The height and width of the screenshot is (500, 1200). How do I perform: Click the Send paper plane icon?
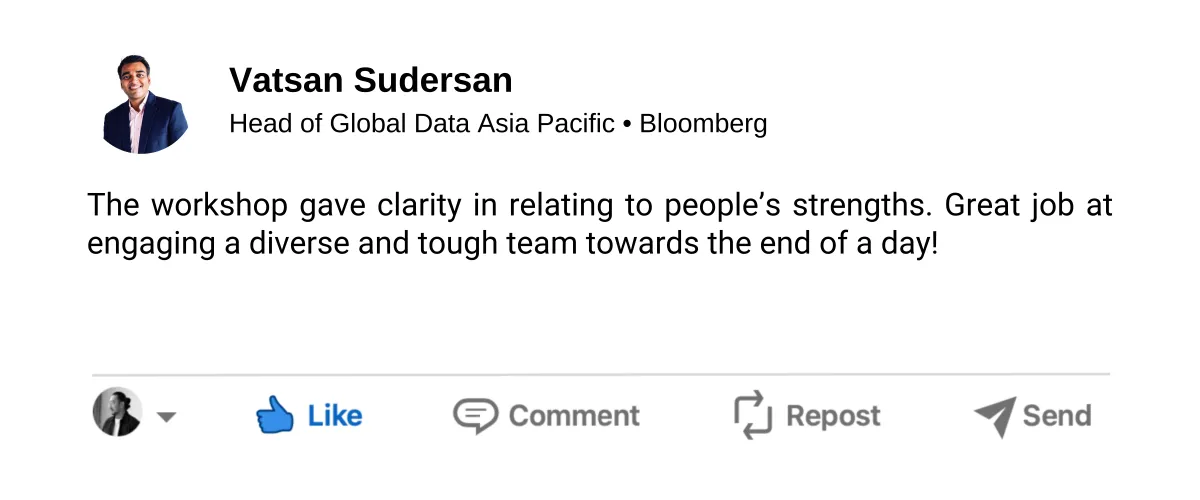995,416
